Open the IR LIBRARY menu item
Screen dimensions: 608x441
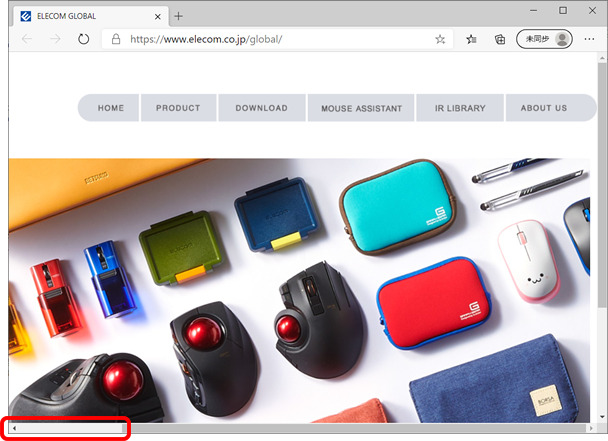click(x=460, y=108)
